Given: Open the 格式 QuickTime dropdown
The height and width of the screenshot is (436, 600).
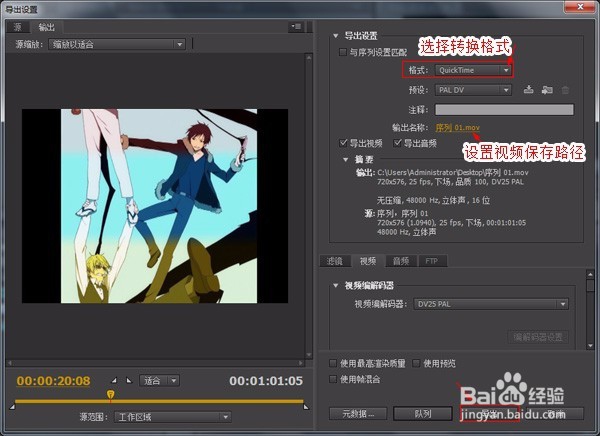Looking at the screenshot, I should pos(473,70).
